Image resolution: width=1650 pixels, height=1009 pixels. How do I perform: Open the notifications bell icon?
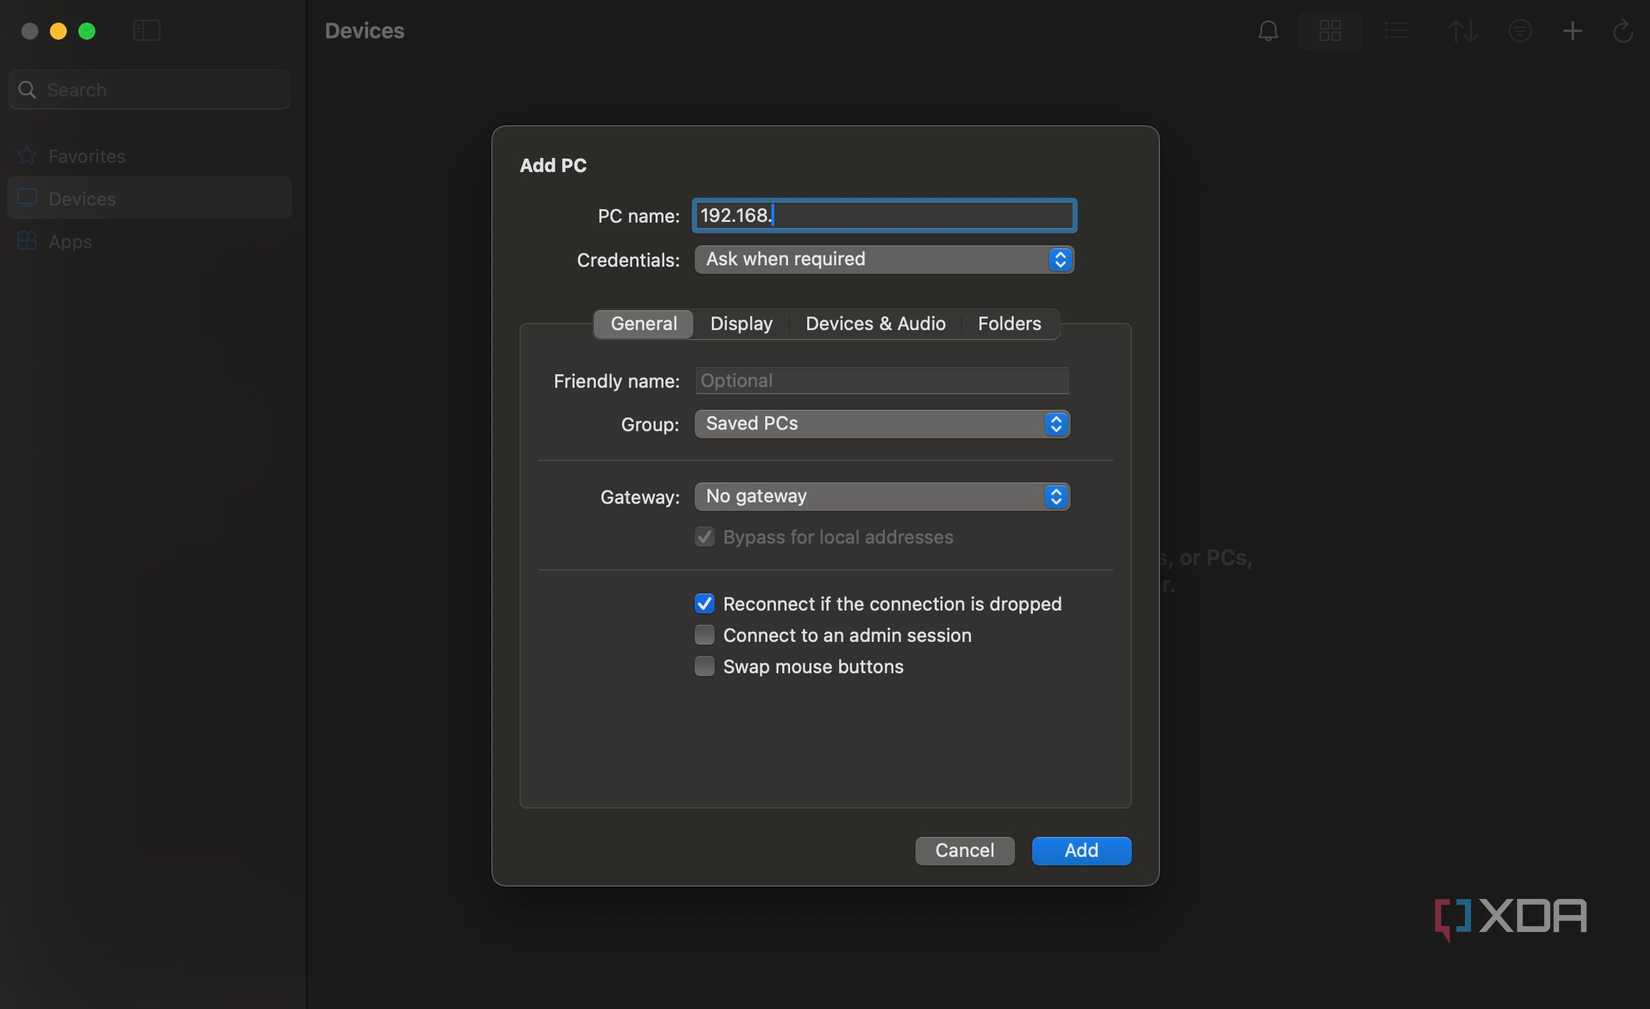(1267, 30)
